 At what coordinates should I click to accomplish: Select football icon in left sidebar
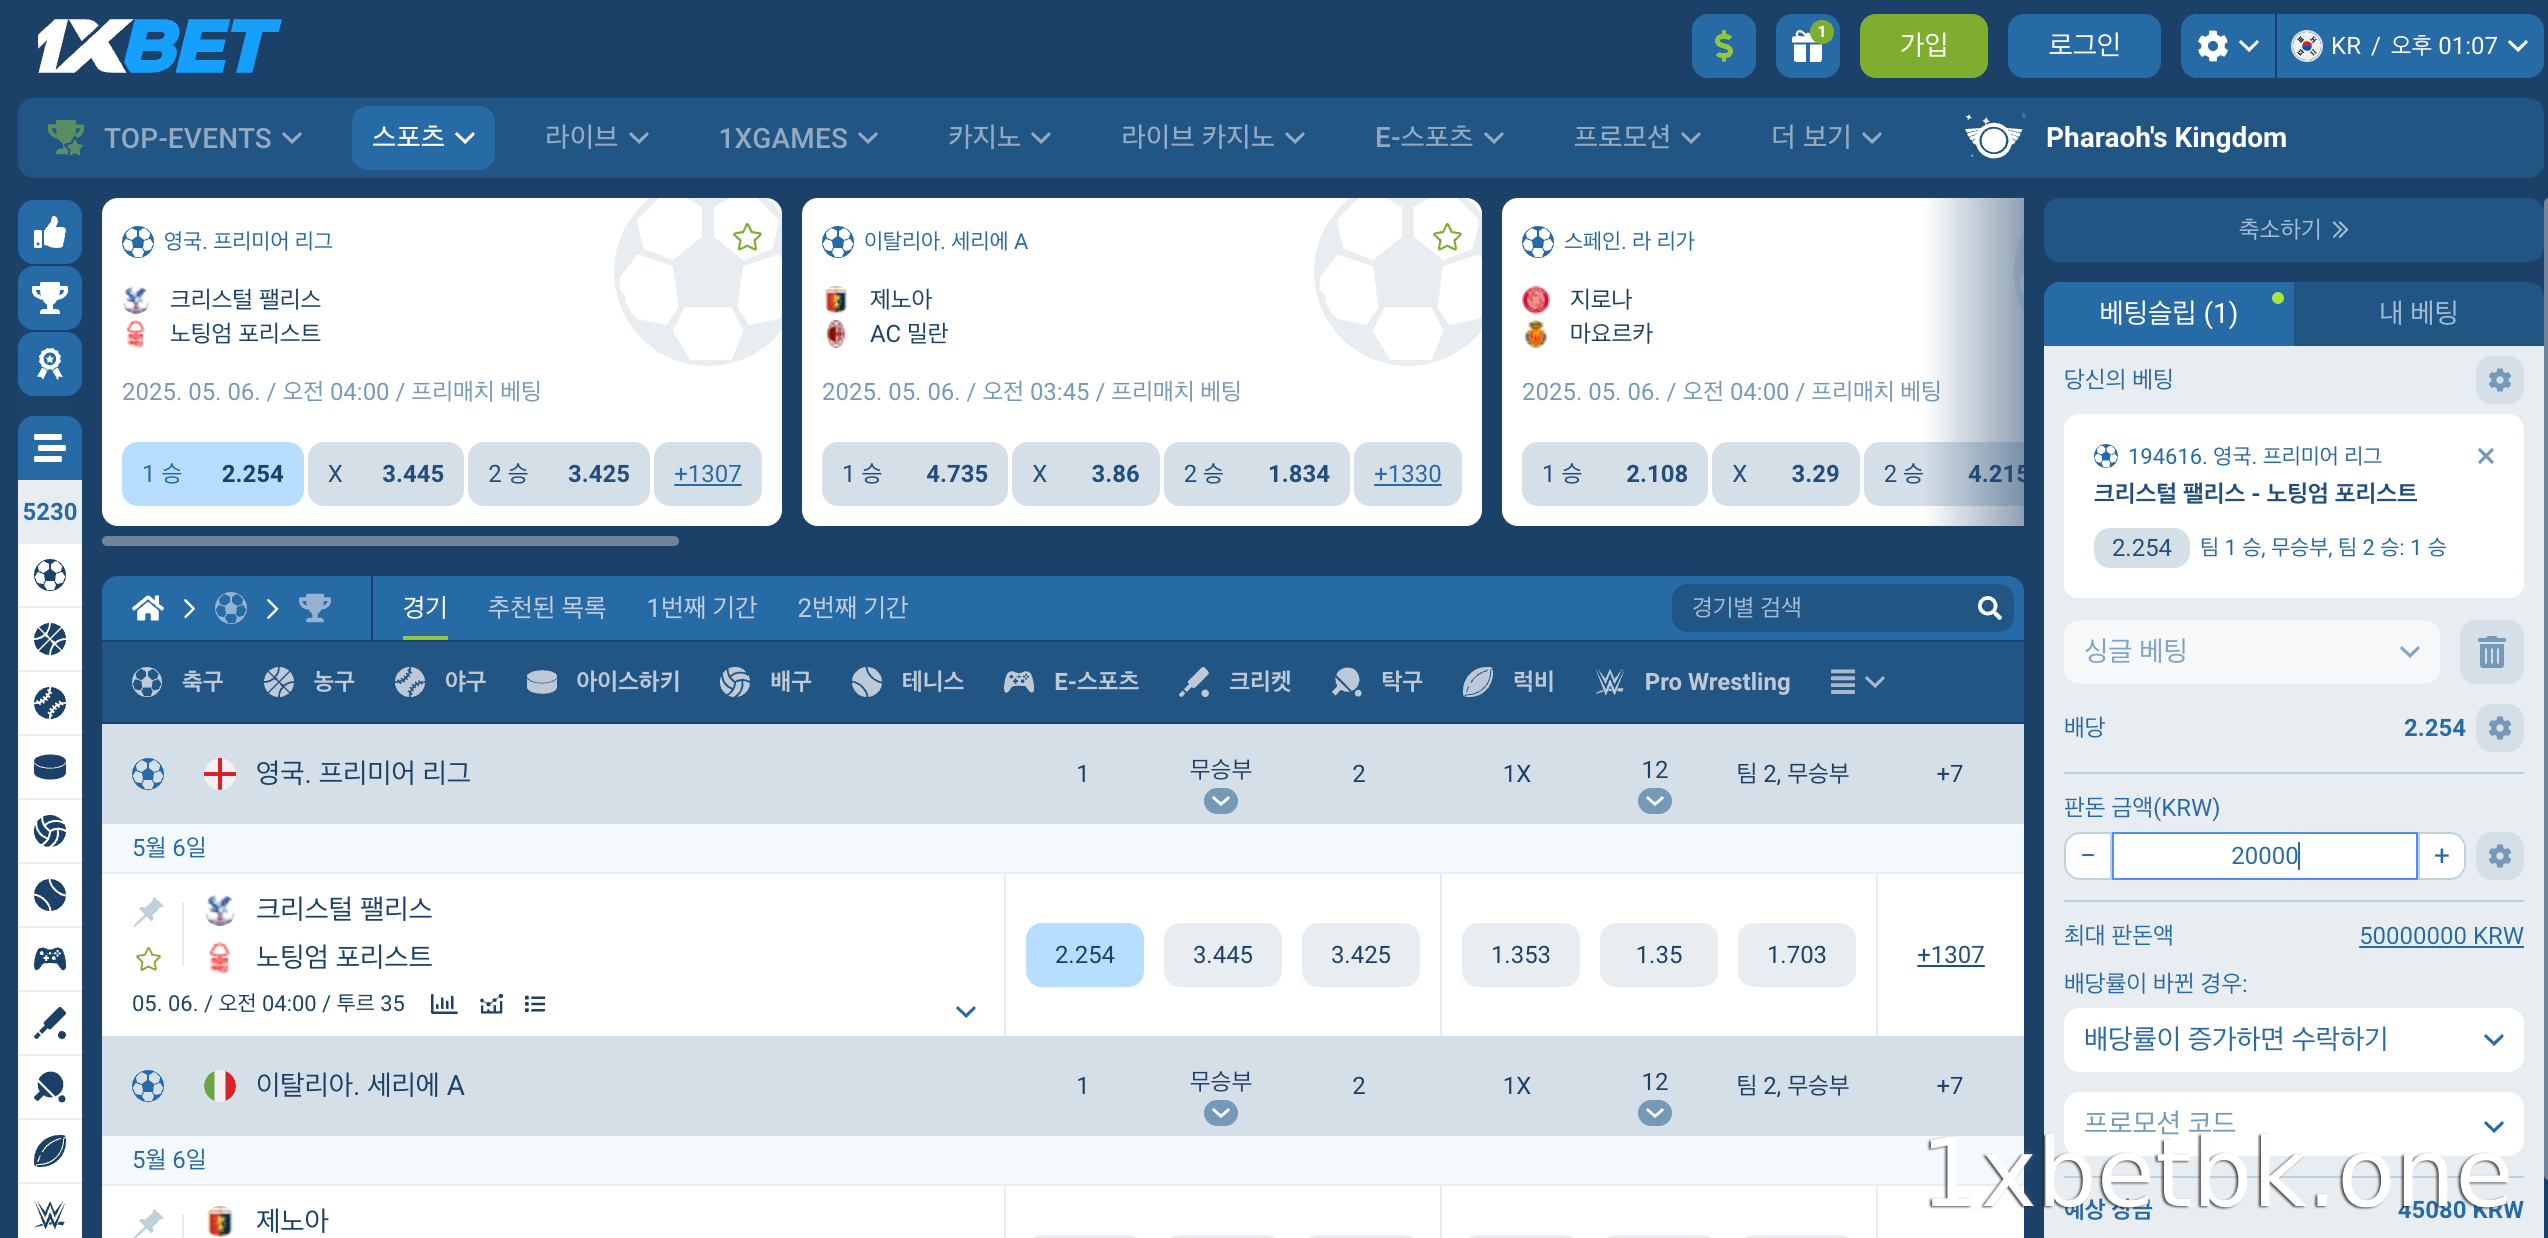coord(50,575)
